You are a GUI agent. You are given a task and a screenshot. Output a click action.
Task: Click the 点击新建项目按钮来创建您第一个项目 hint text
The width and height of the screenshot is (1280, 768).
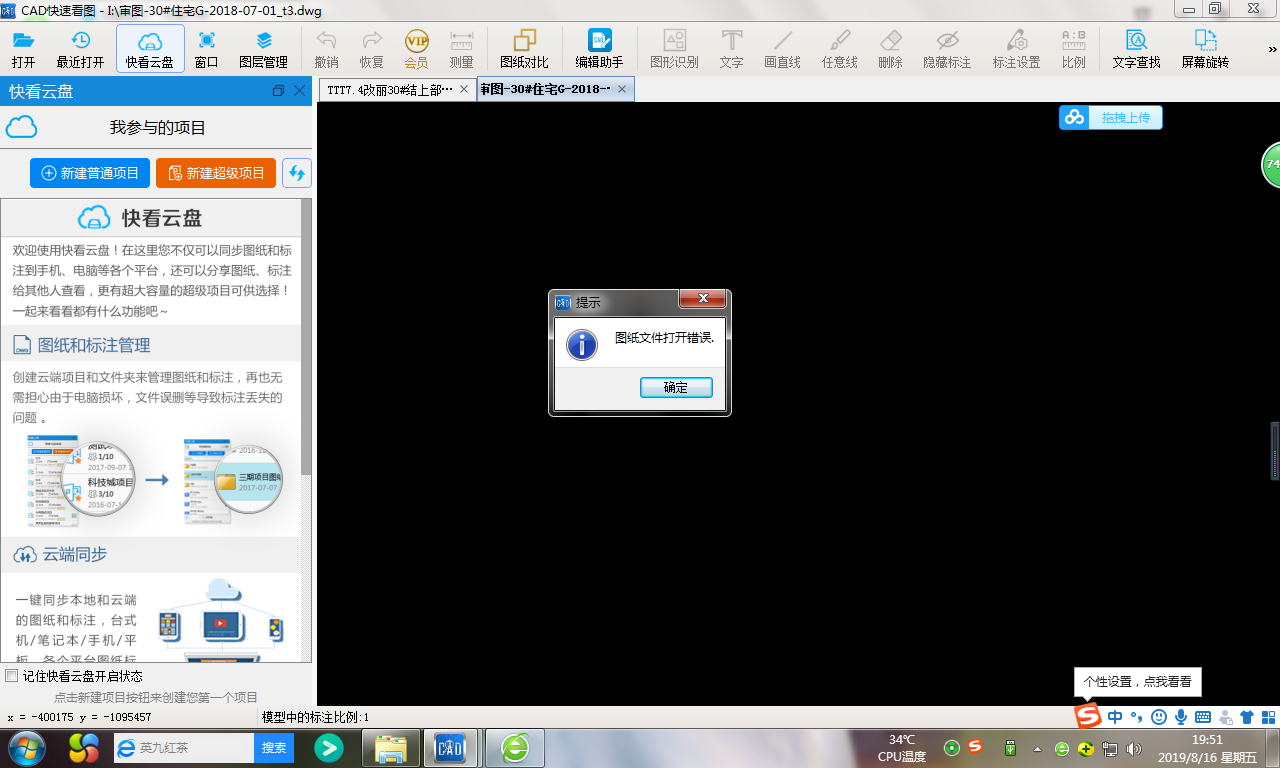click(156, 697)
